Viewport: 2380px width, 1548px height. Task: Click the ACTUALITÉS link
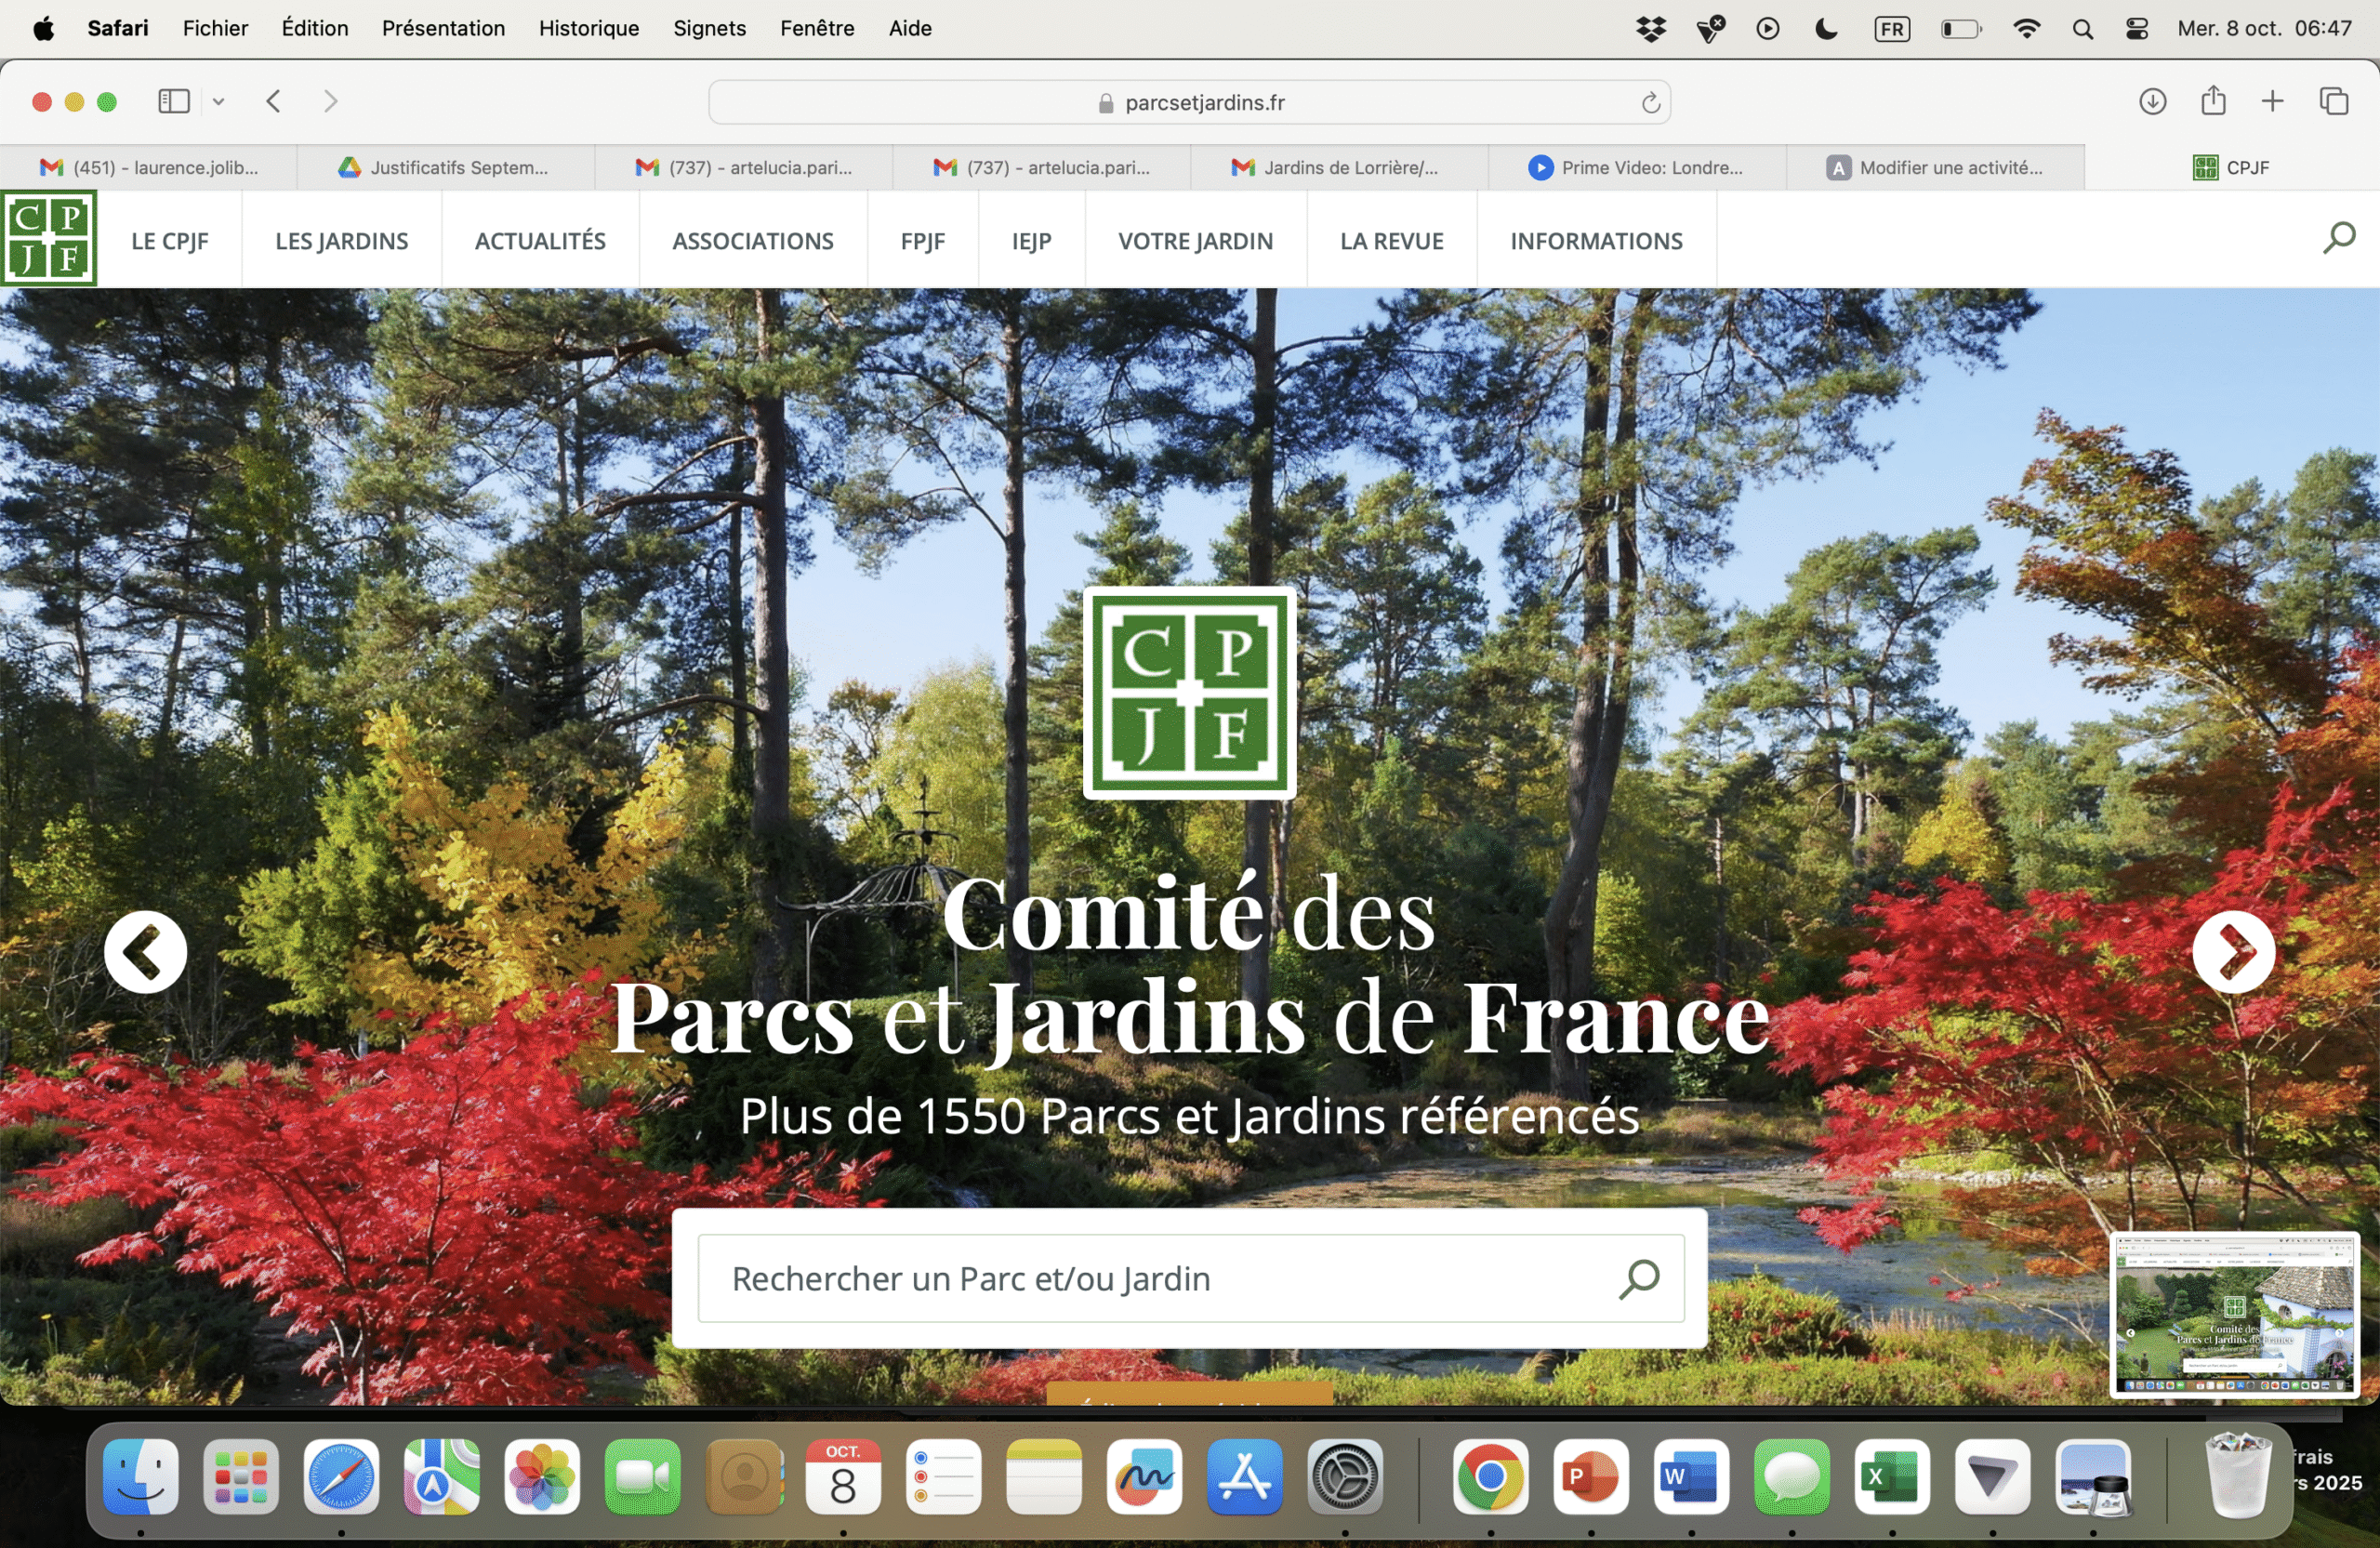point(540,241)
